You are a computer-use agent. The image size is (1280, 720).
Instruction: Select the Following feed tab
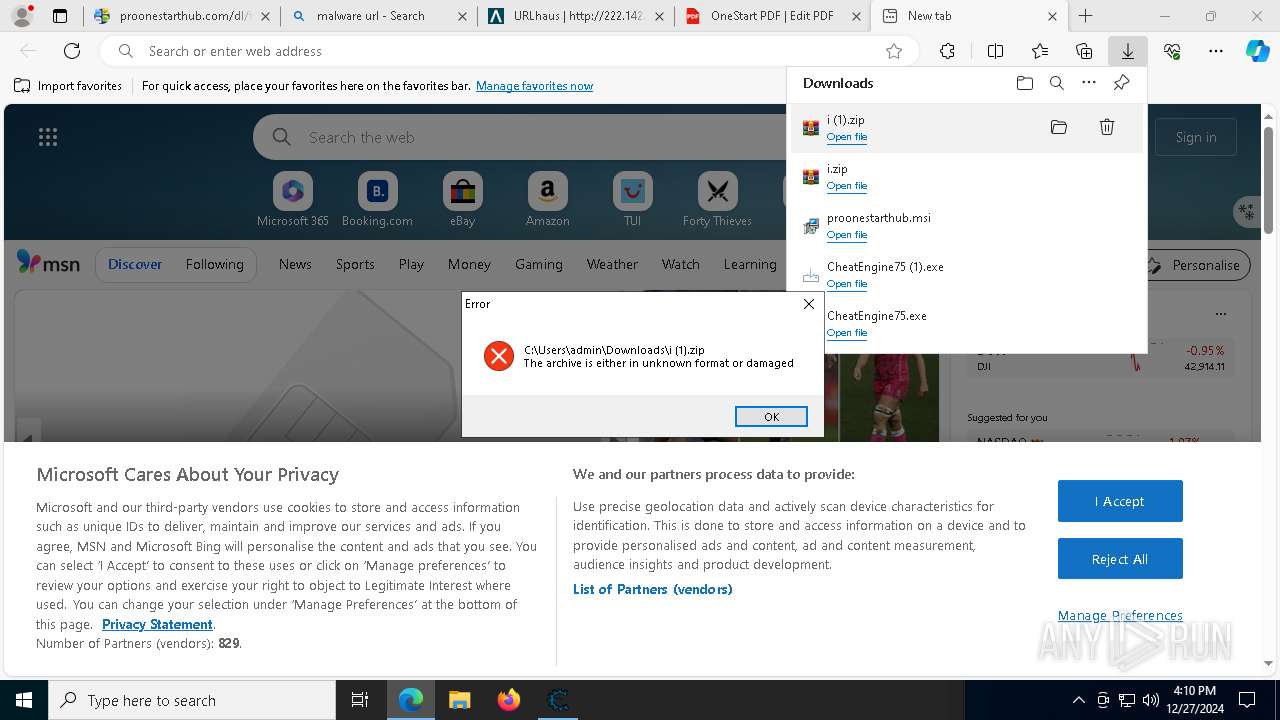point(214,264)
